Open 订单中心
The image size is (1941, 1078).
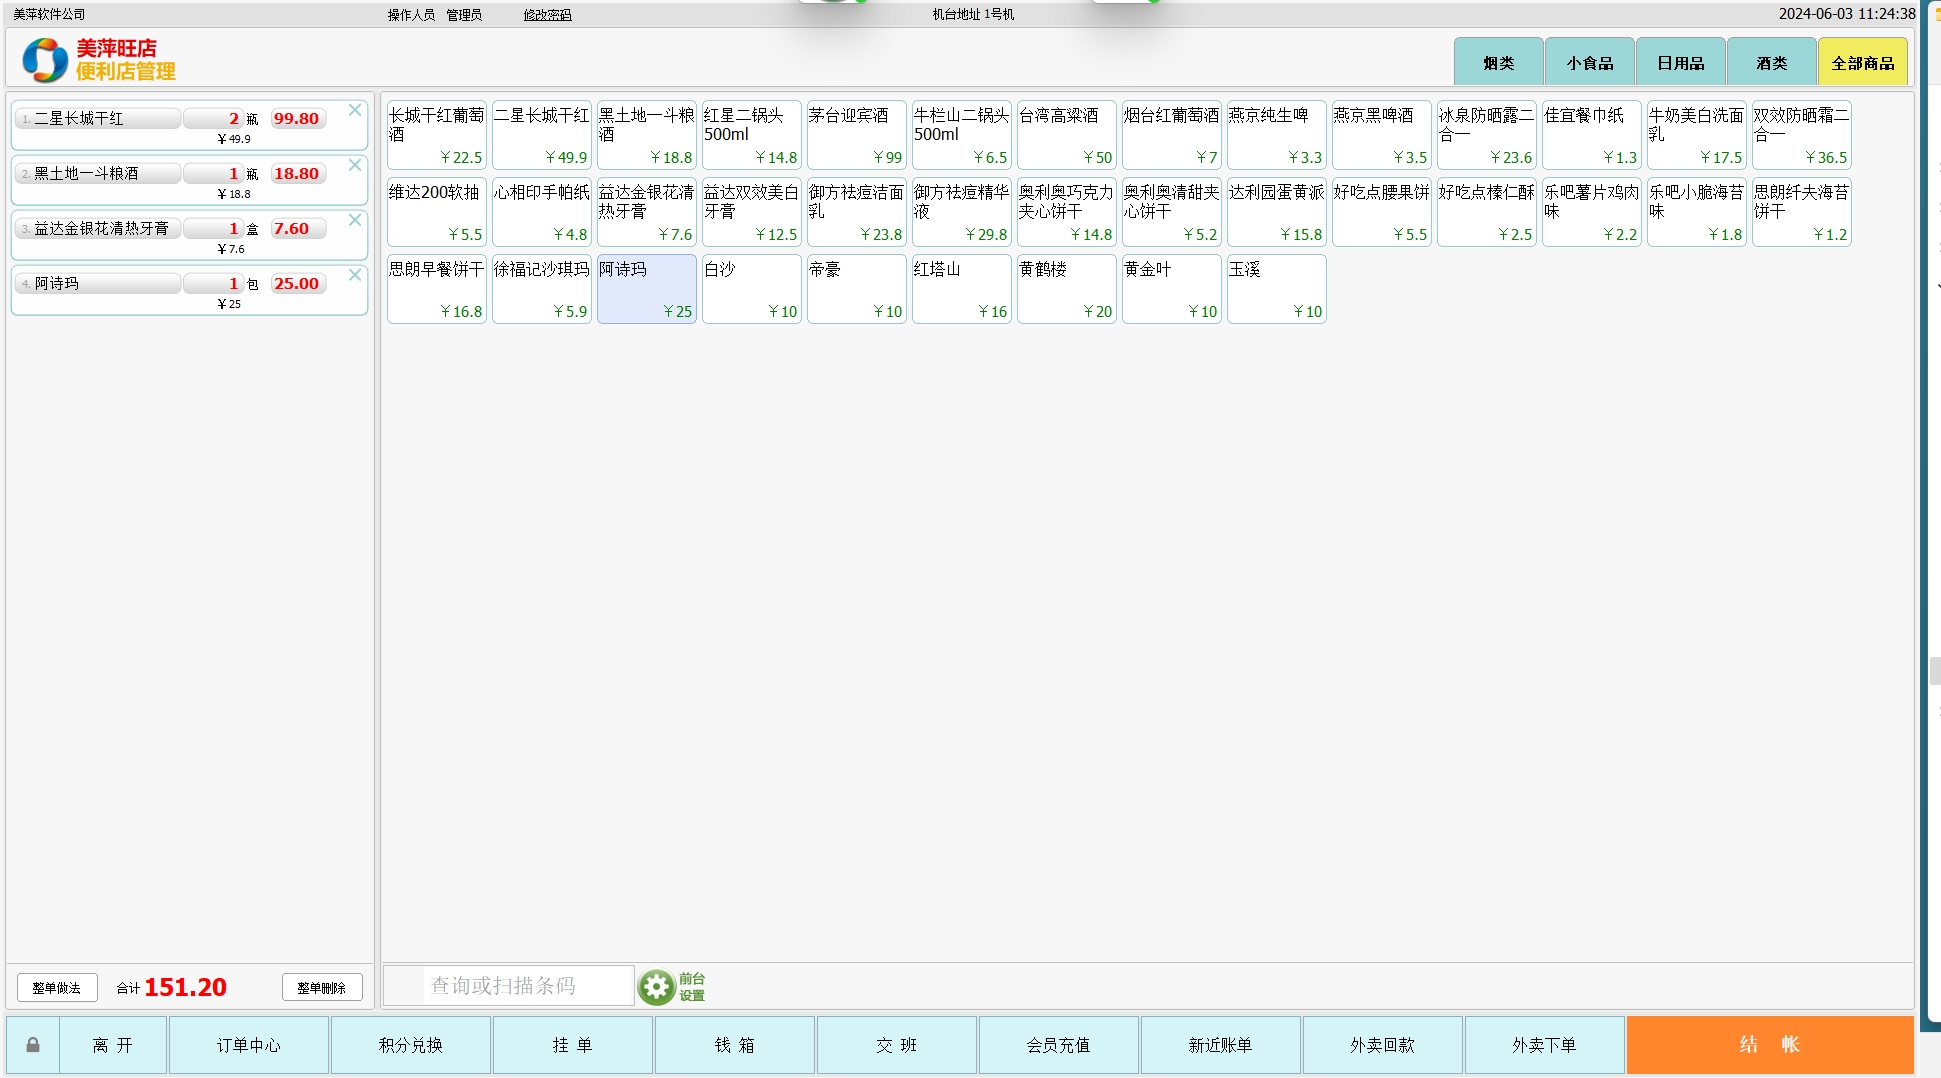[249, 1045]
